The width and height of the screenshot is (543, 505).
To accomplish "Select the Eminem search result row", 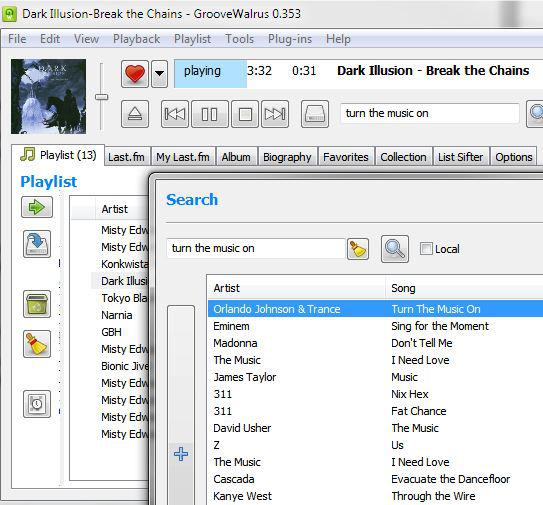I will coord(375,326).
